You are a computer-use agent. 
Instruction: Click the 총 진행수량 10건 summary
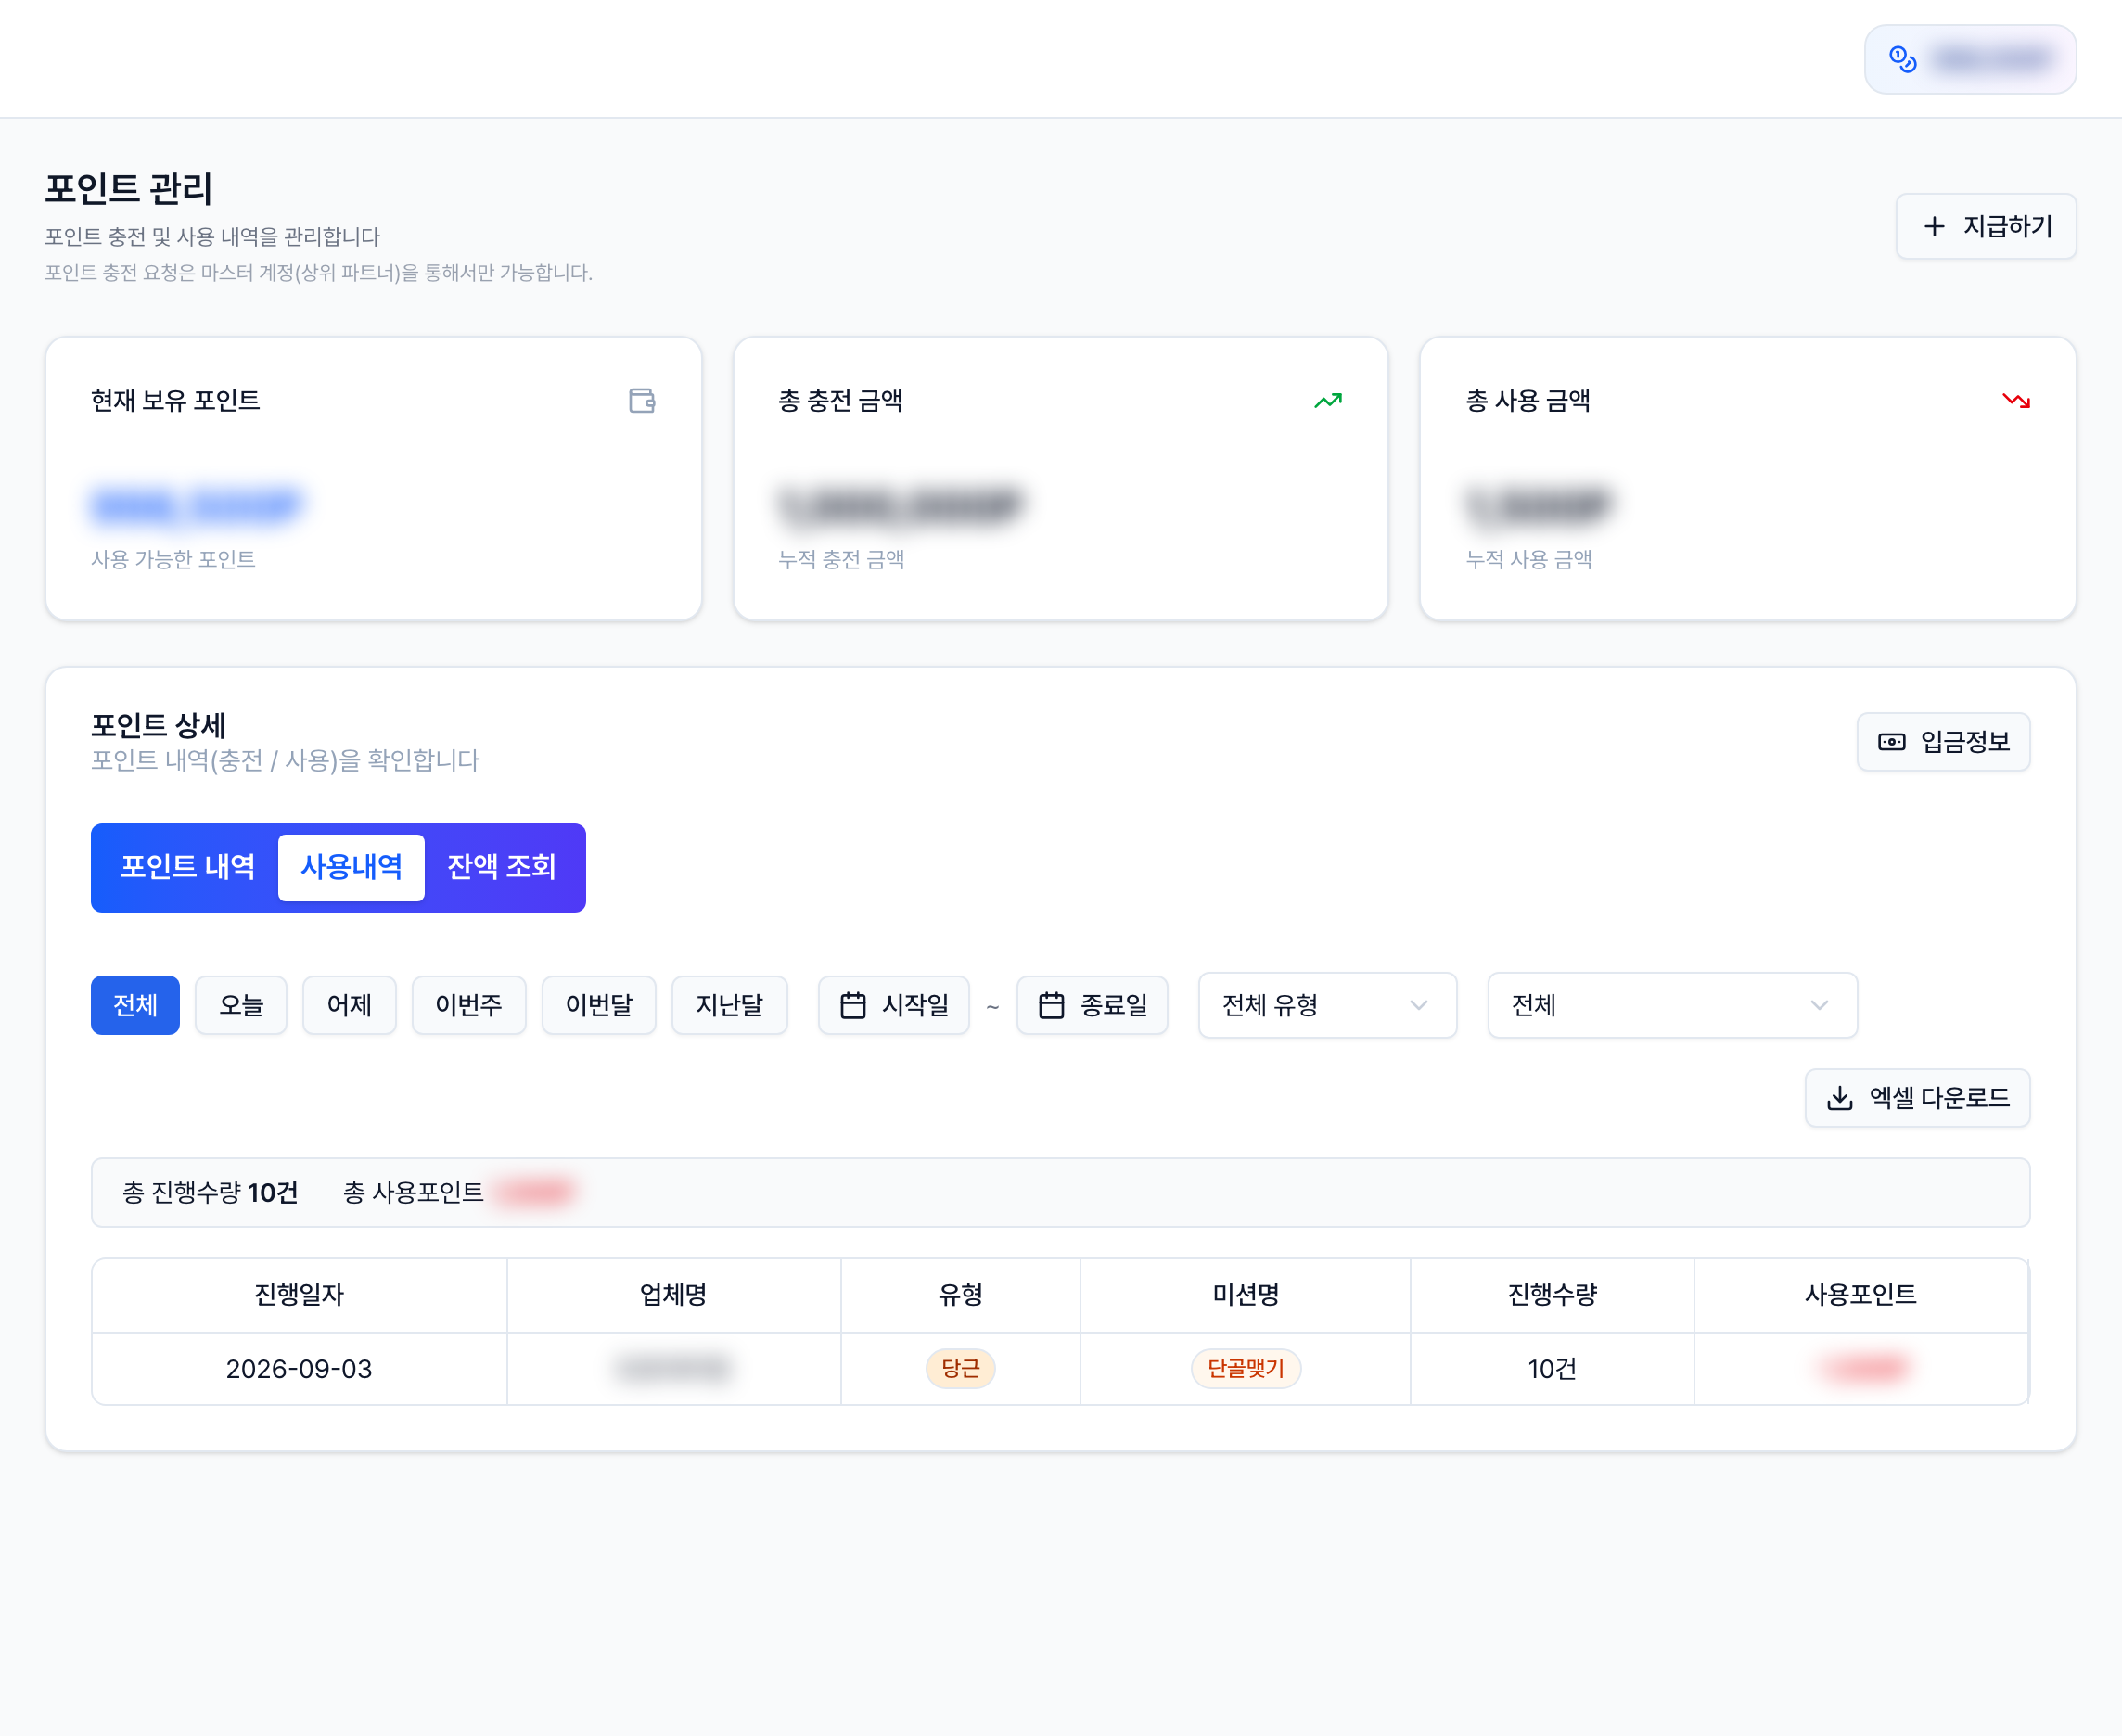(210, 1193)
